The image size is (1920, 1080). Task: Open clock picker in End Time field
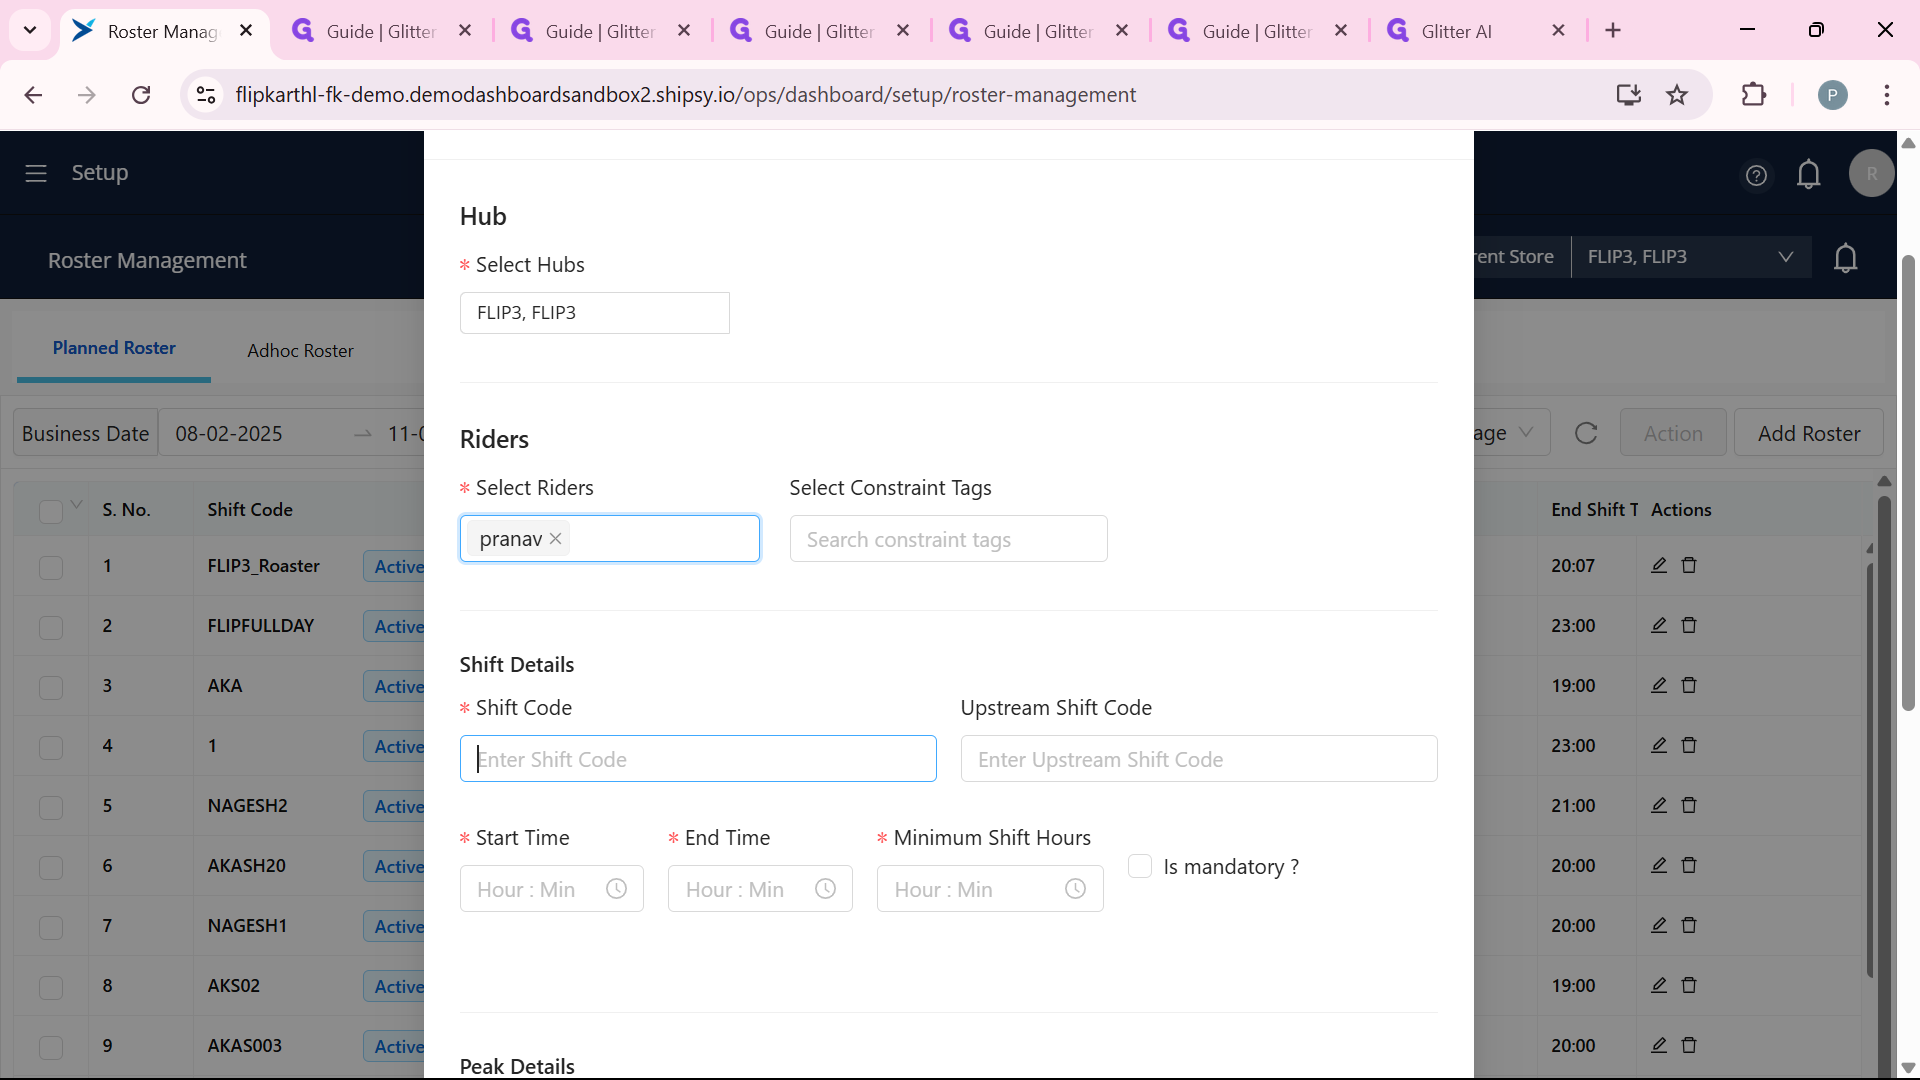pos(825,889)
